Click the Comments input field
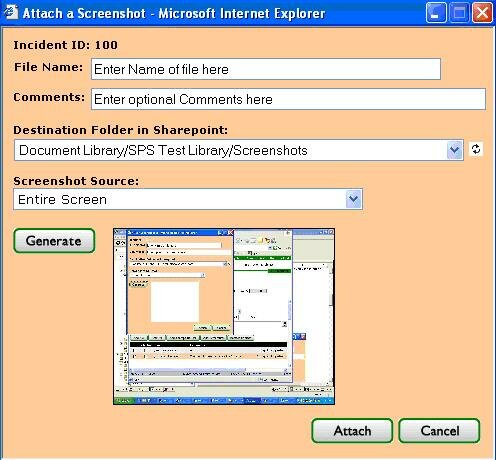This screenshot has height=460, width=496. pyautogui.click(x=288, y=99)
